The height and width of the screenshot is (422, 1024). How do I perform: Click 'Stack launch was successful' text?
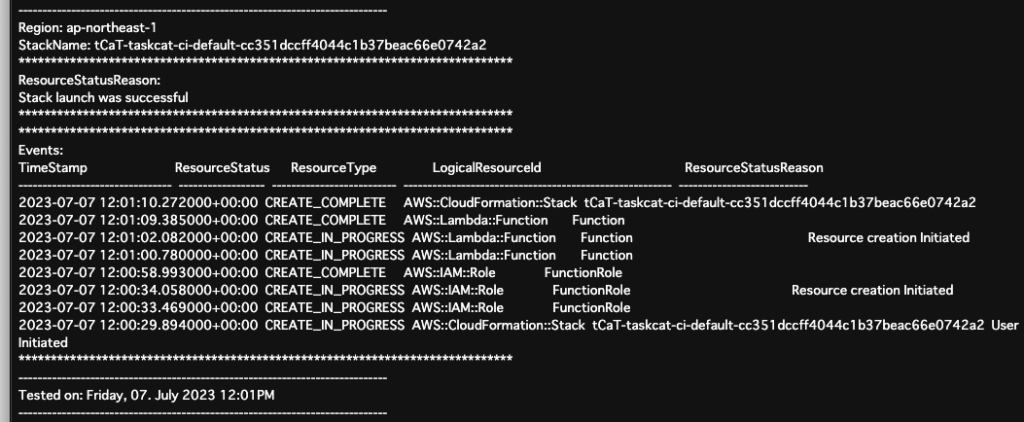pyautogui.click(x=103, y=97)
